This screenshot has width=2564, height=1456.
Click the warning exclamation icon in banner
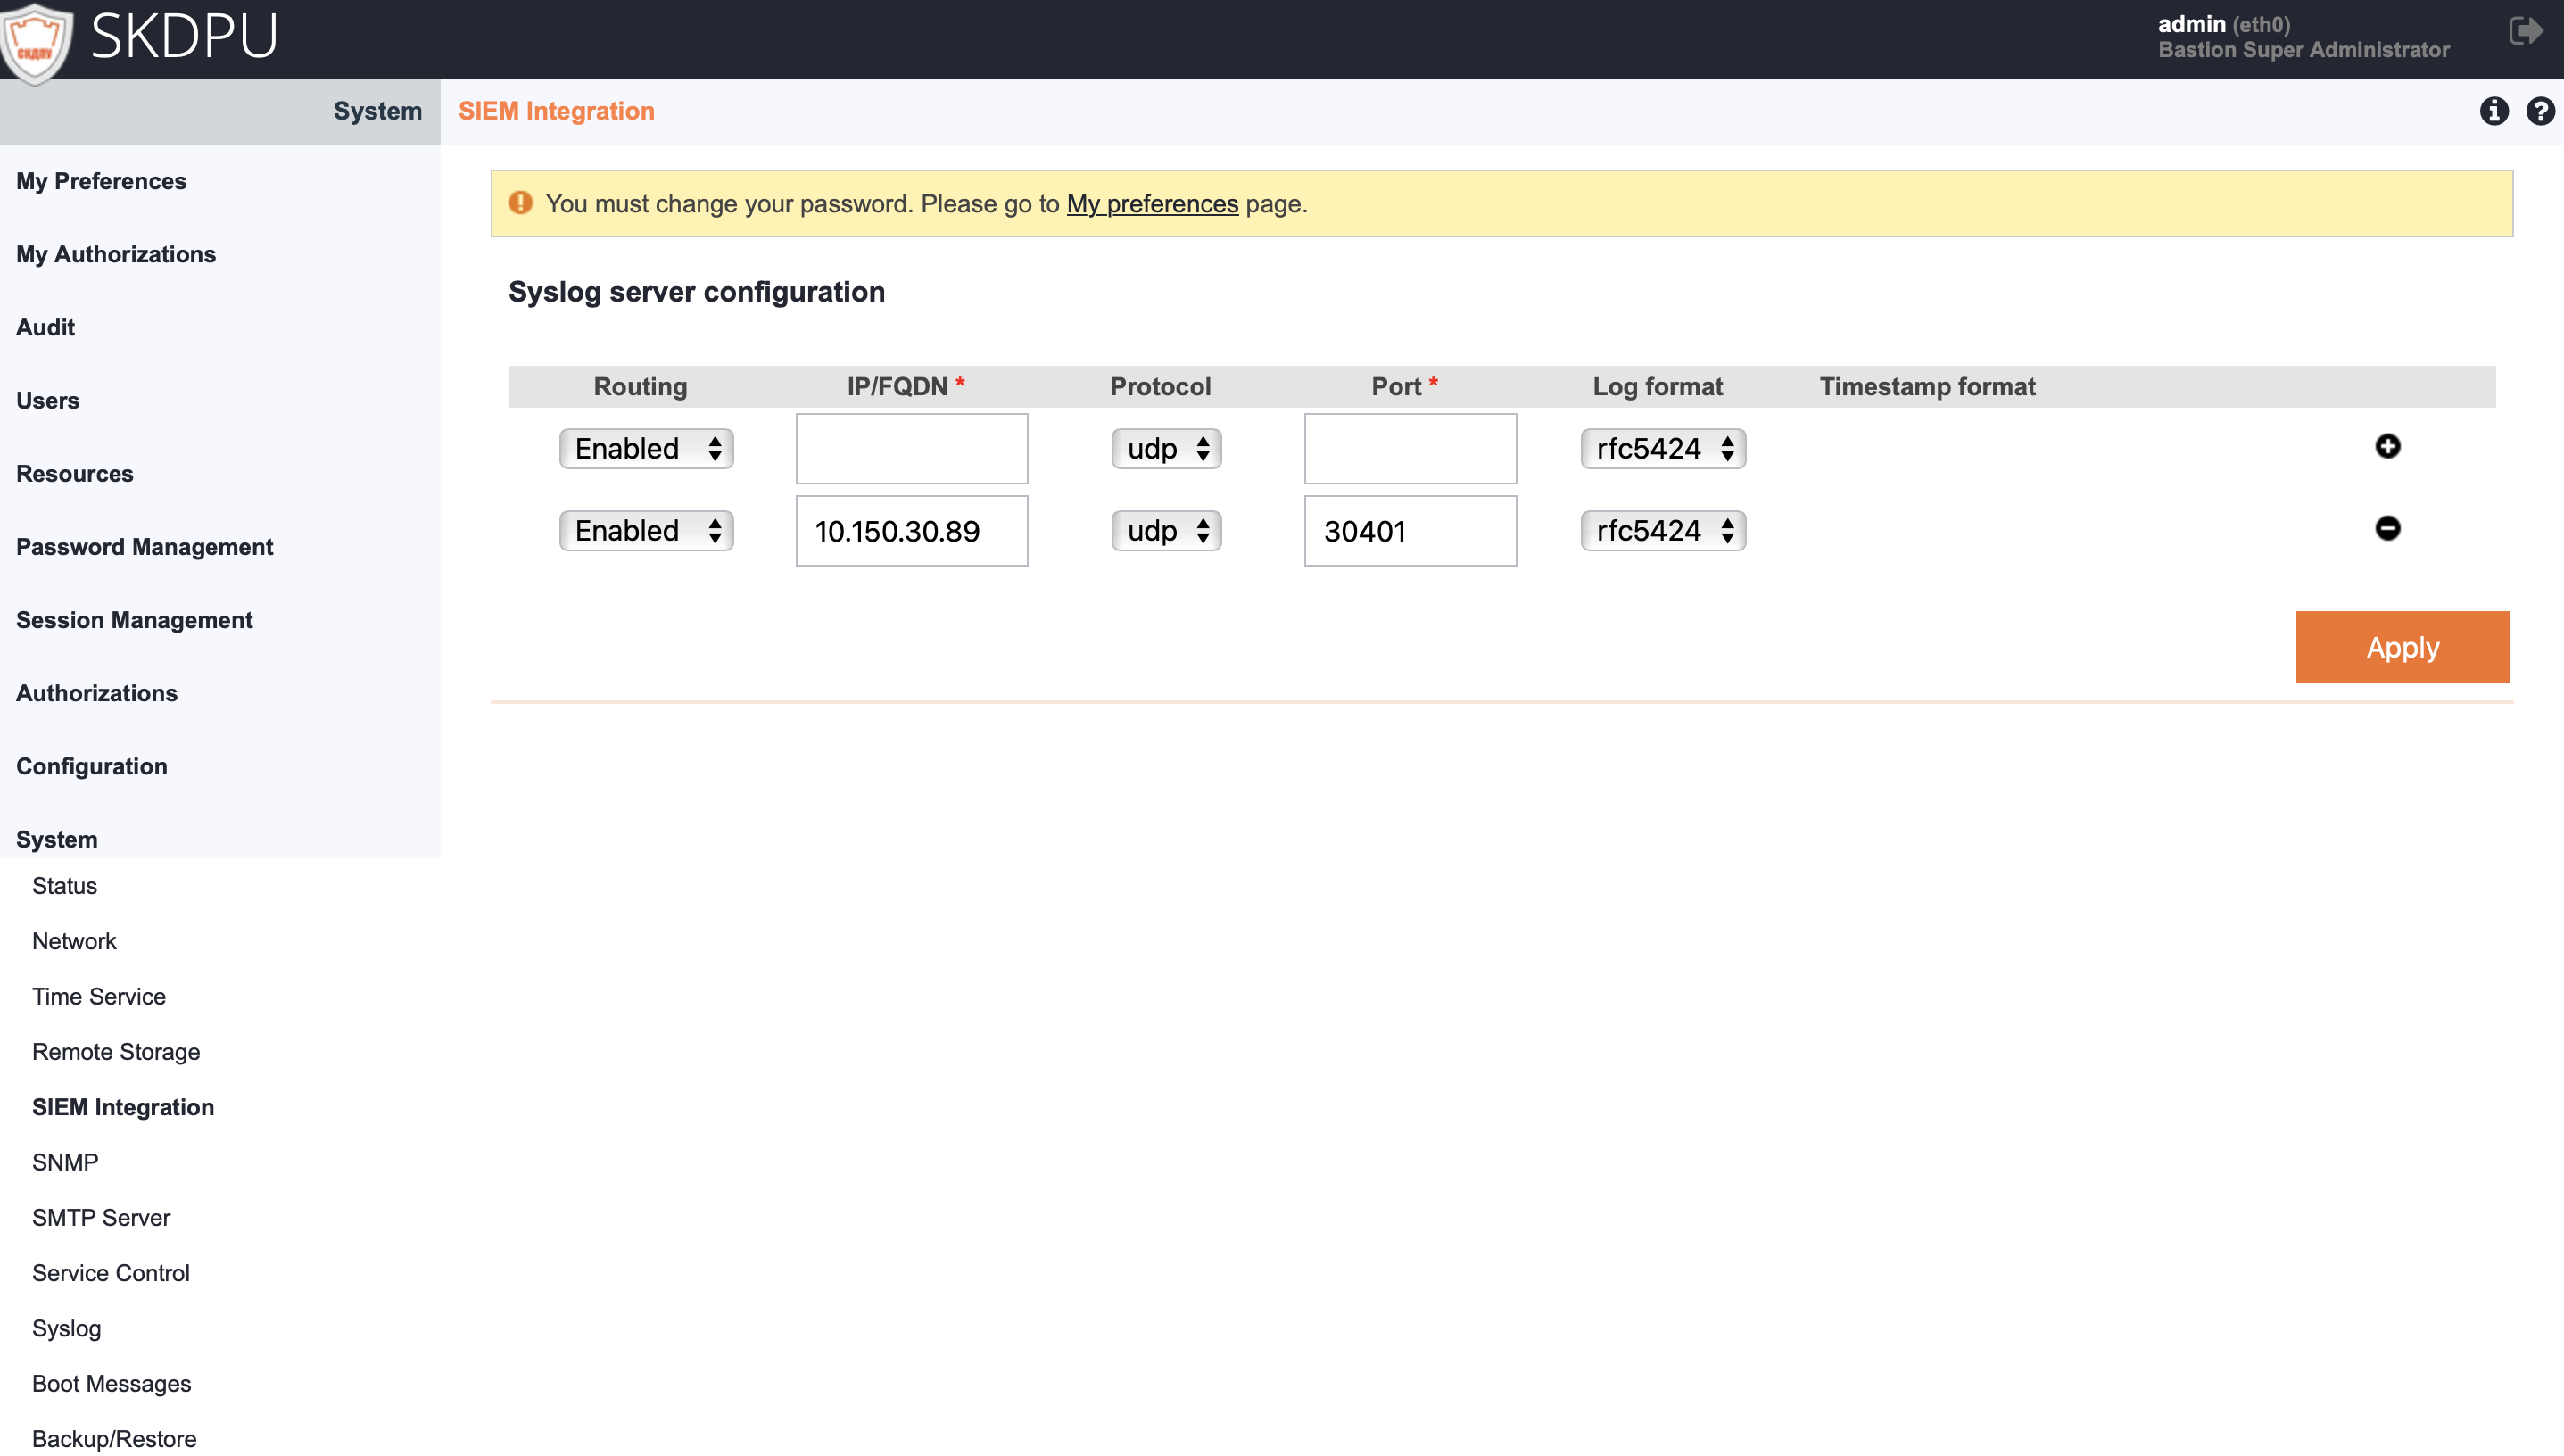pos(521,203)
